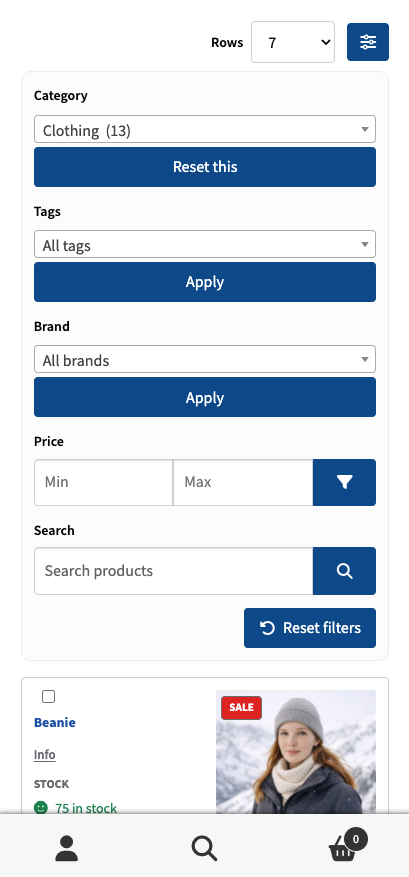Open the All brands dropdown
409x877 pixels.
[205, 359]
